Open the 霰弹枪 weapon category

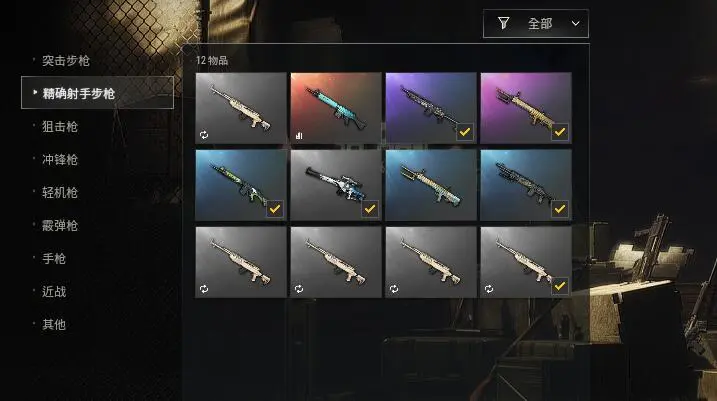click(x=60, y=225)
